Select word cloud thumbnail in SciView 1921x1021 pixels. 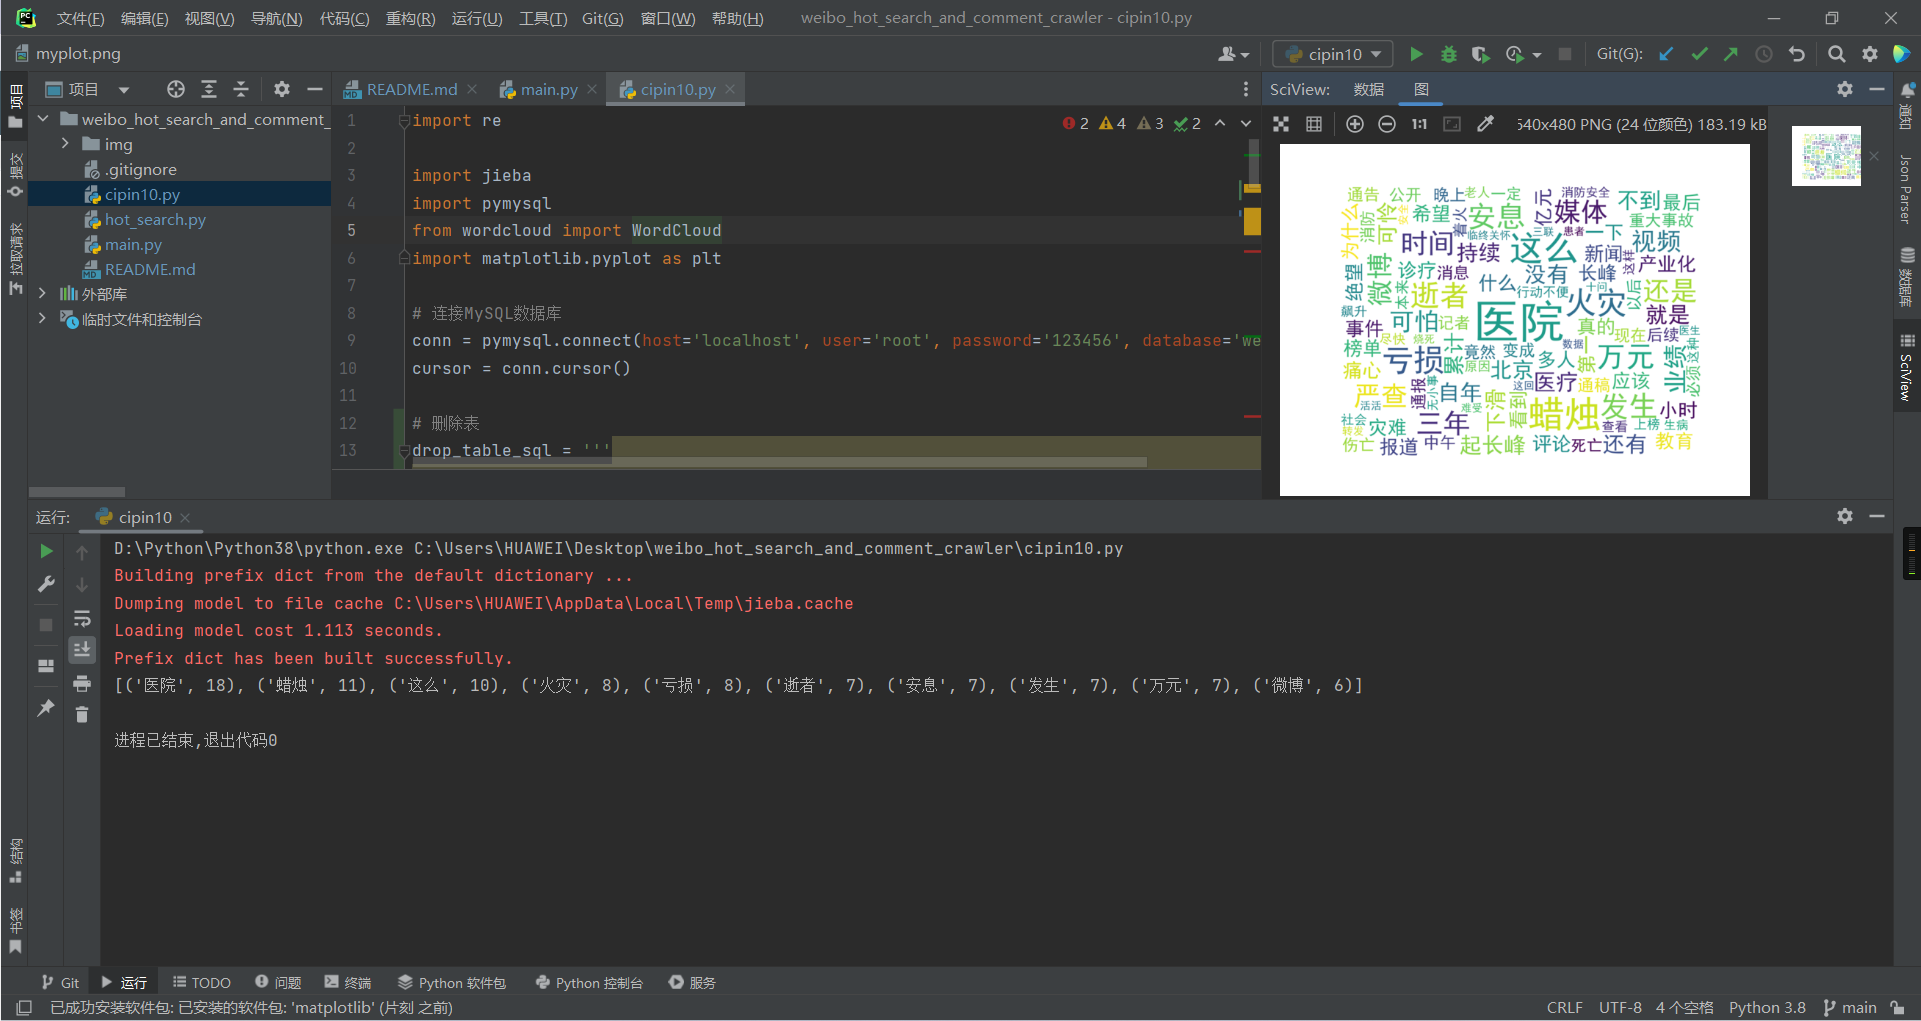pos(1826,155)
